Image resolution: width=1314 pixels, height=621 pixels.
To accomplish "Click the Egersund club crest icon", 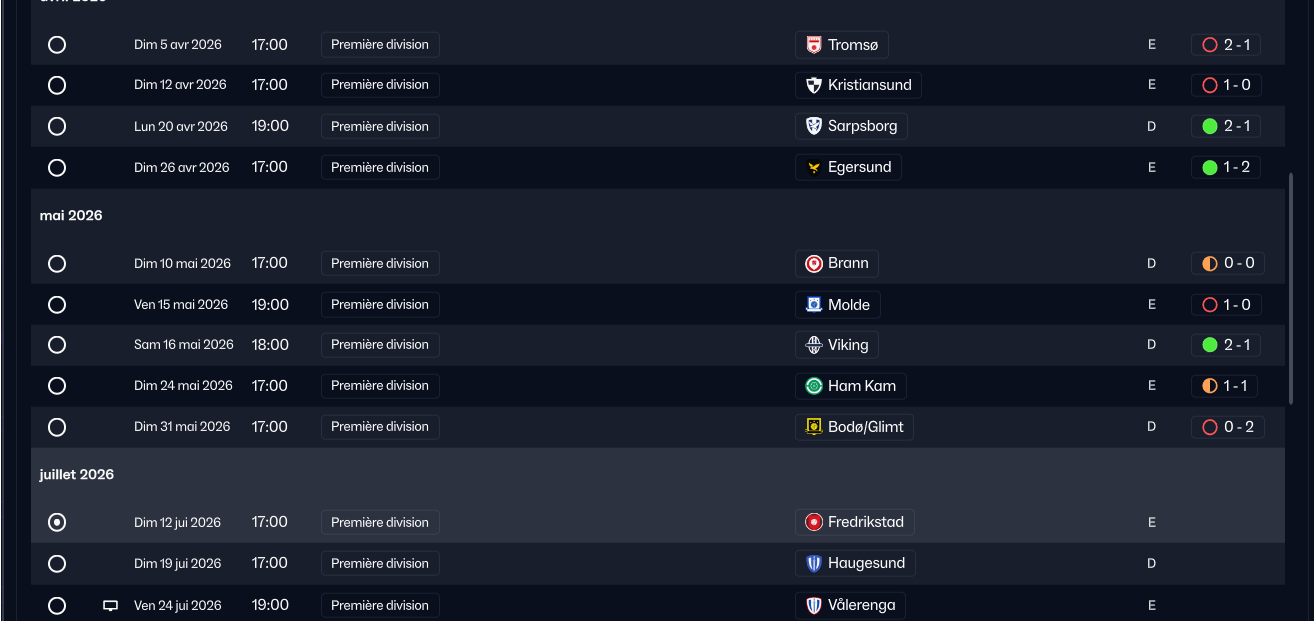I will click(x=814, y=167).
